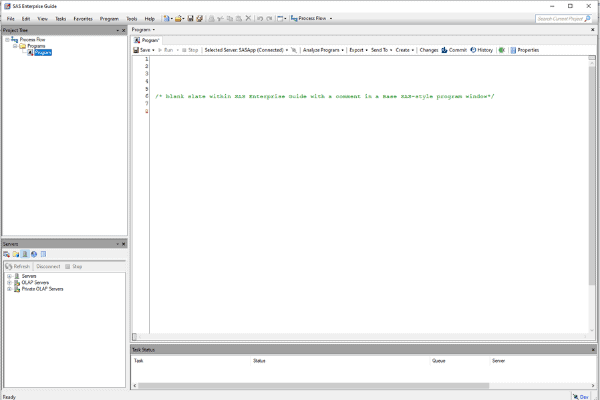Open the Program breadcrumb dropdown above the tab

(154, 30)
